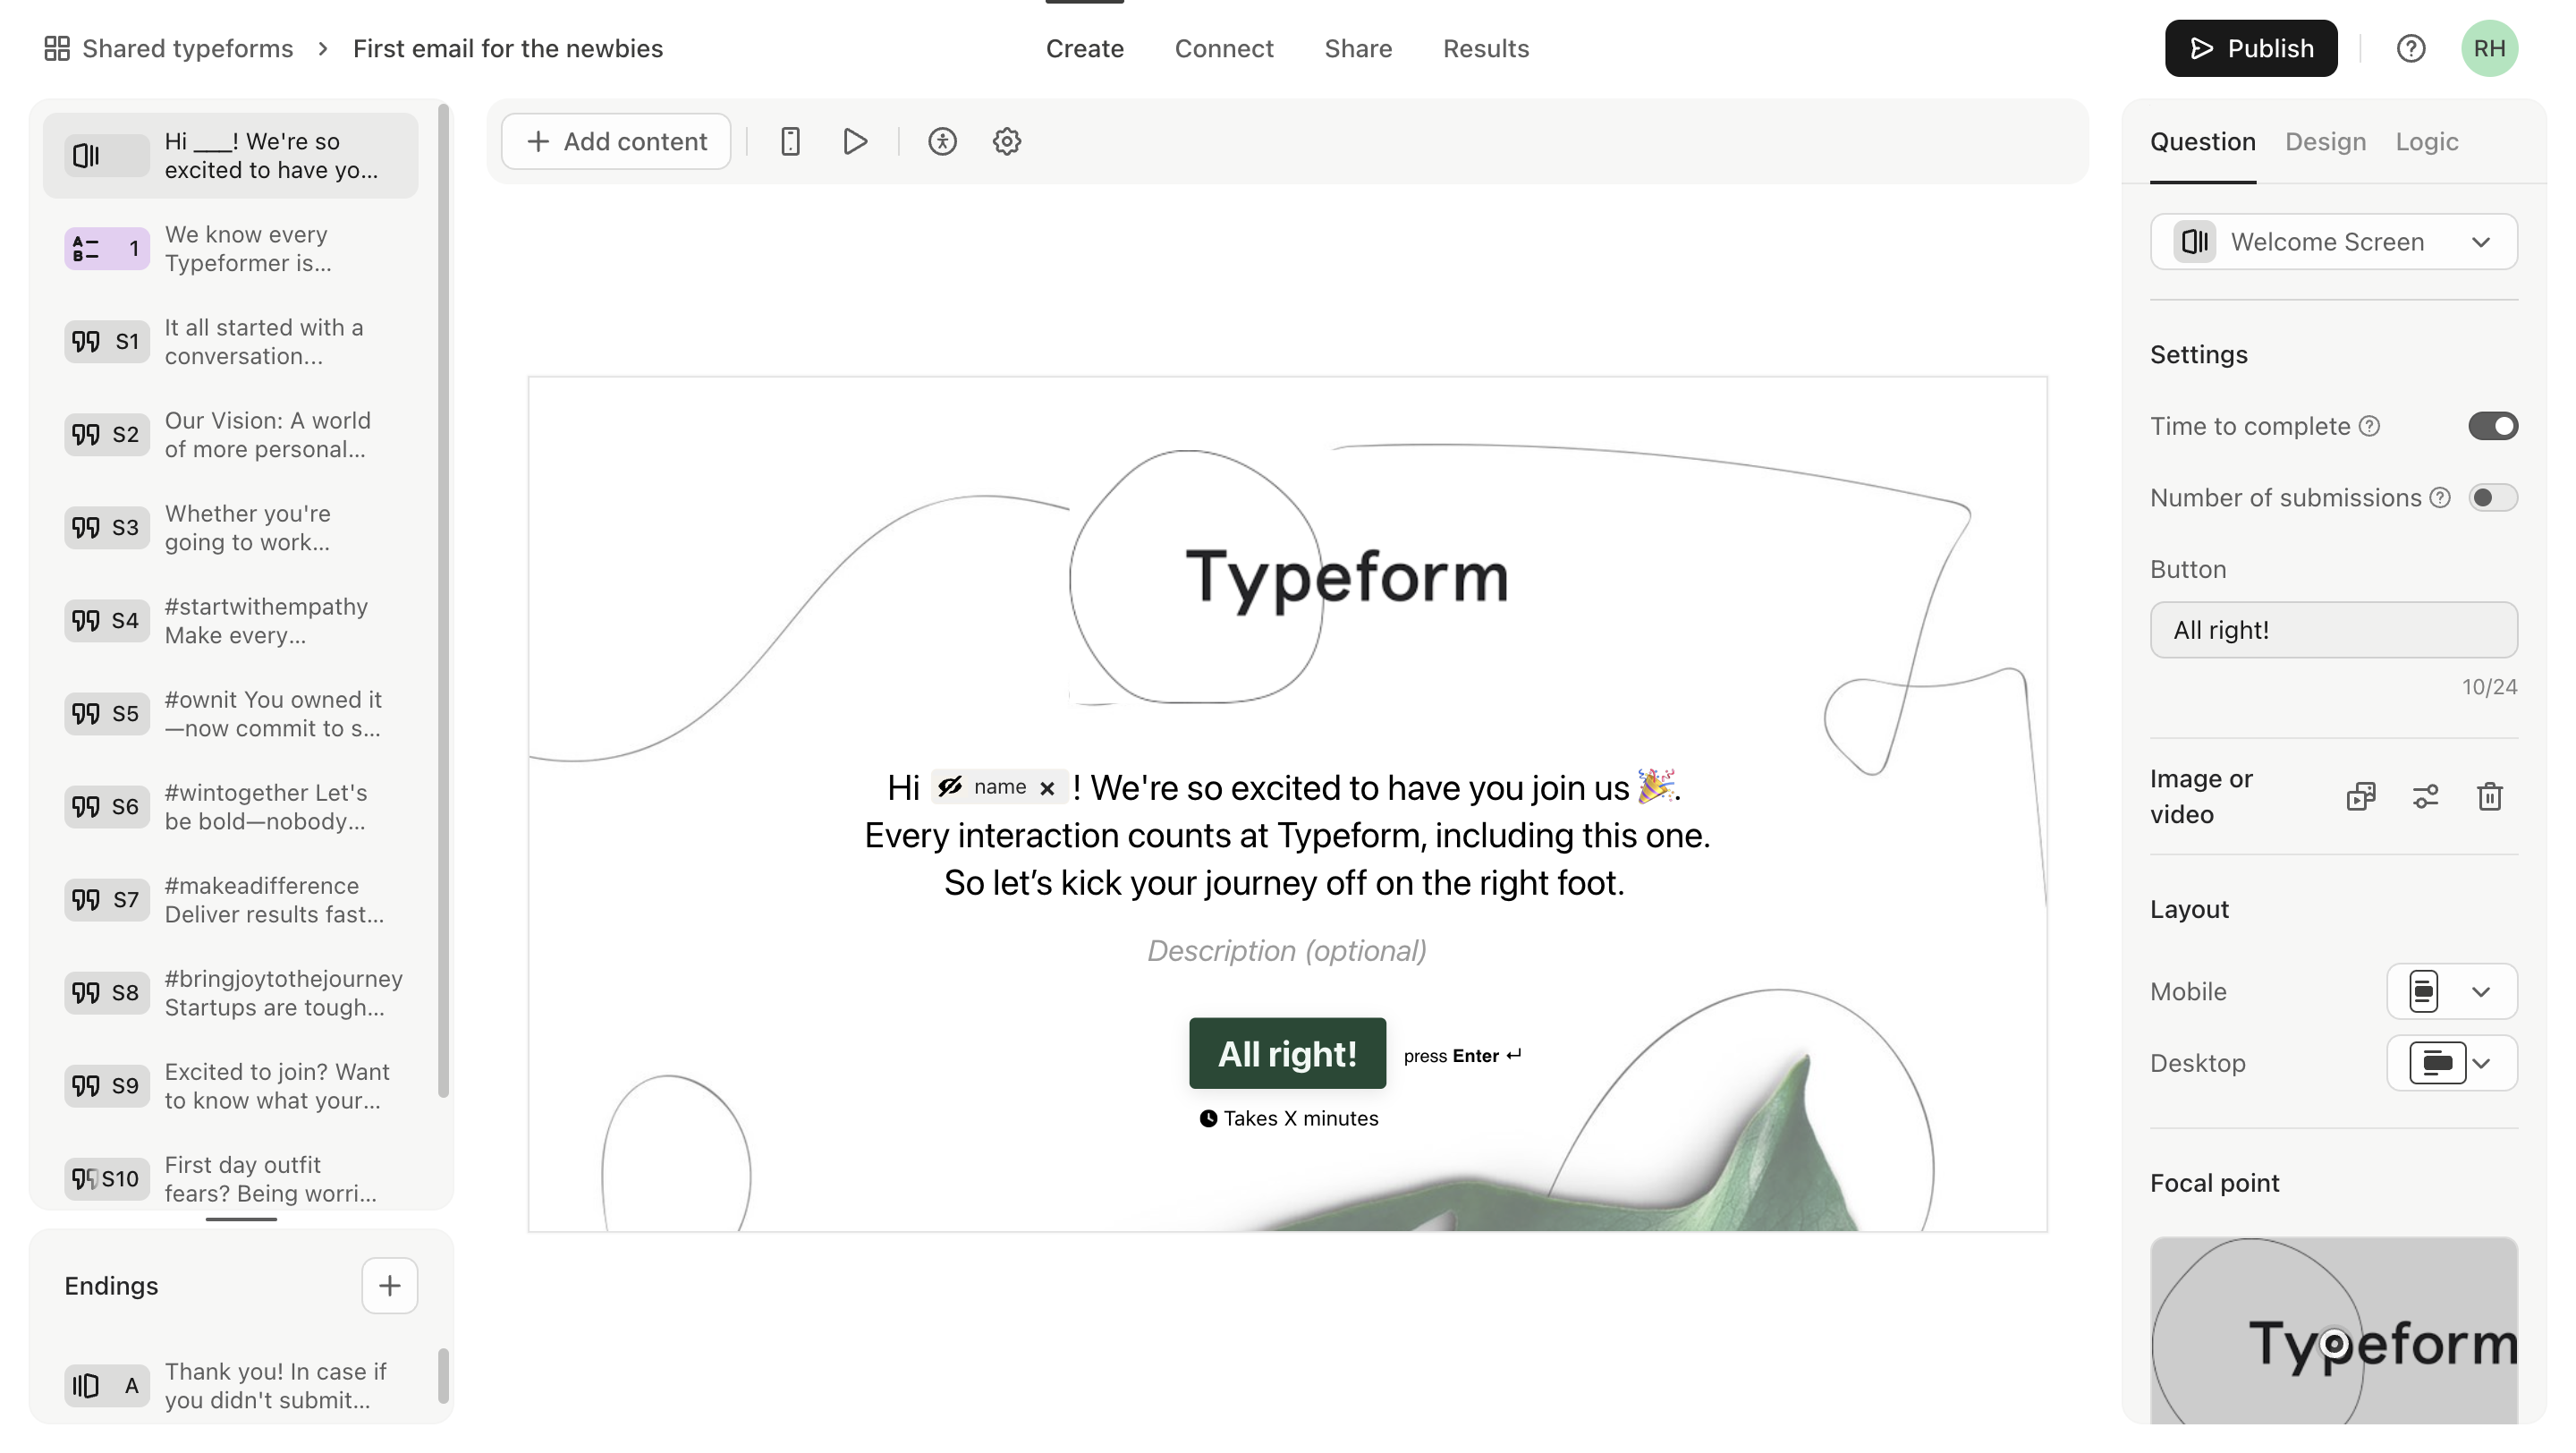Select statement S7 '#makeadifference'
The image size is (2576, 1453).
230,899
